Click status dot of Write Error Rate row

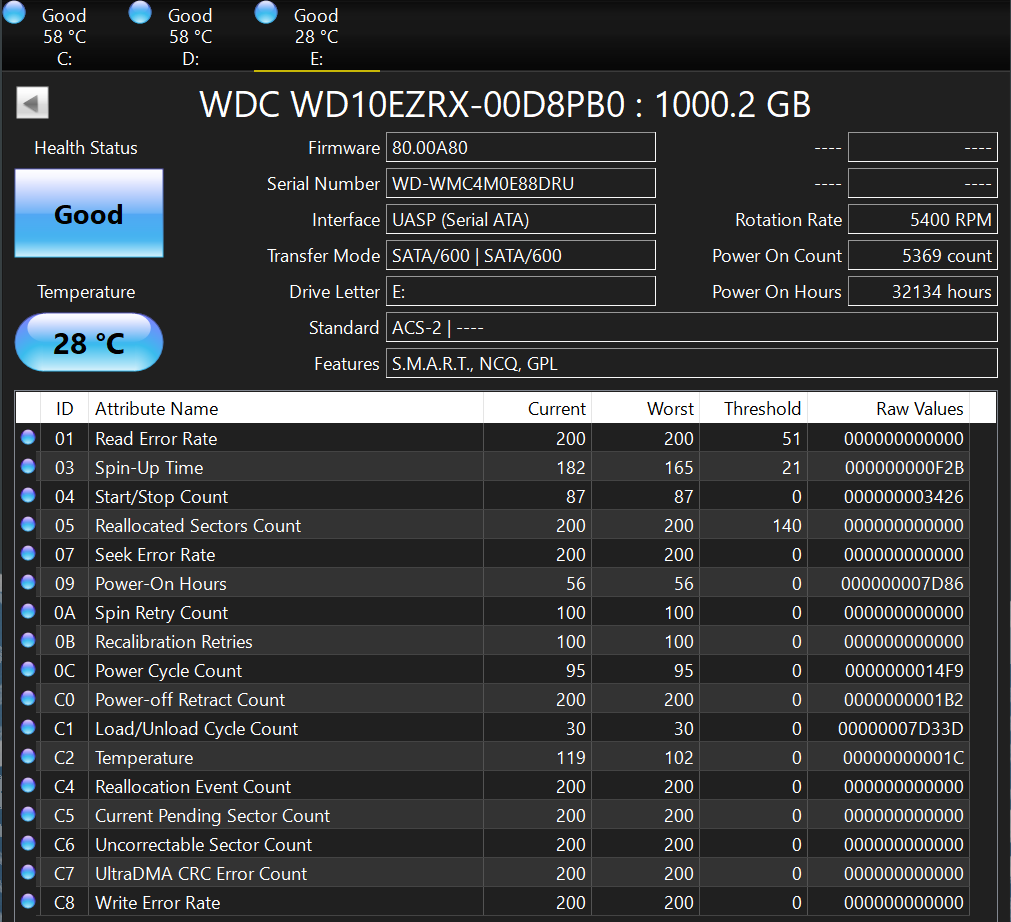pyautogui.click(x=28, y=901)
